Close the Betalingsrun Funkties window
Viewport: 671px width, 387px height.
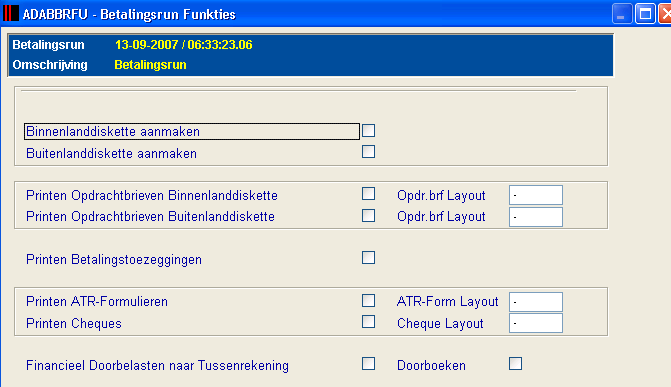tap(665, 14)
